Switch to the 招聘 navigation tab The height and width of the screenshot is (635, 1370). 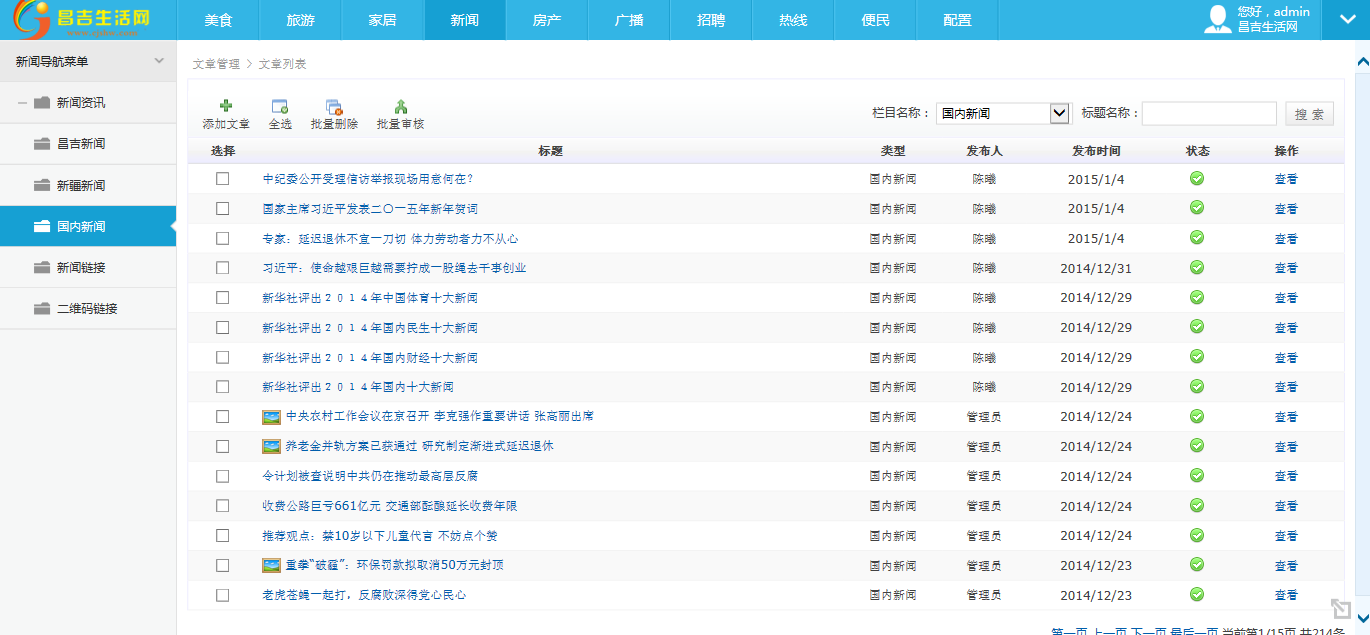pyautogui.click(x=711, y=20)
